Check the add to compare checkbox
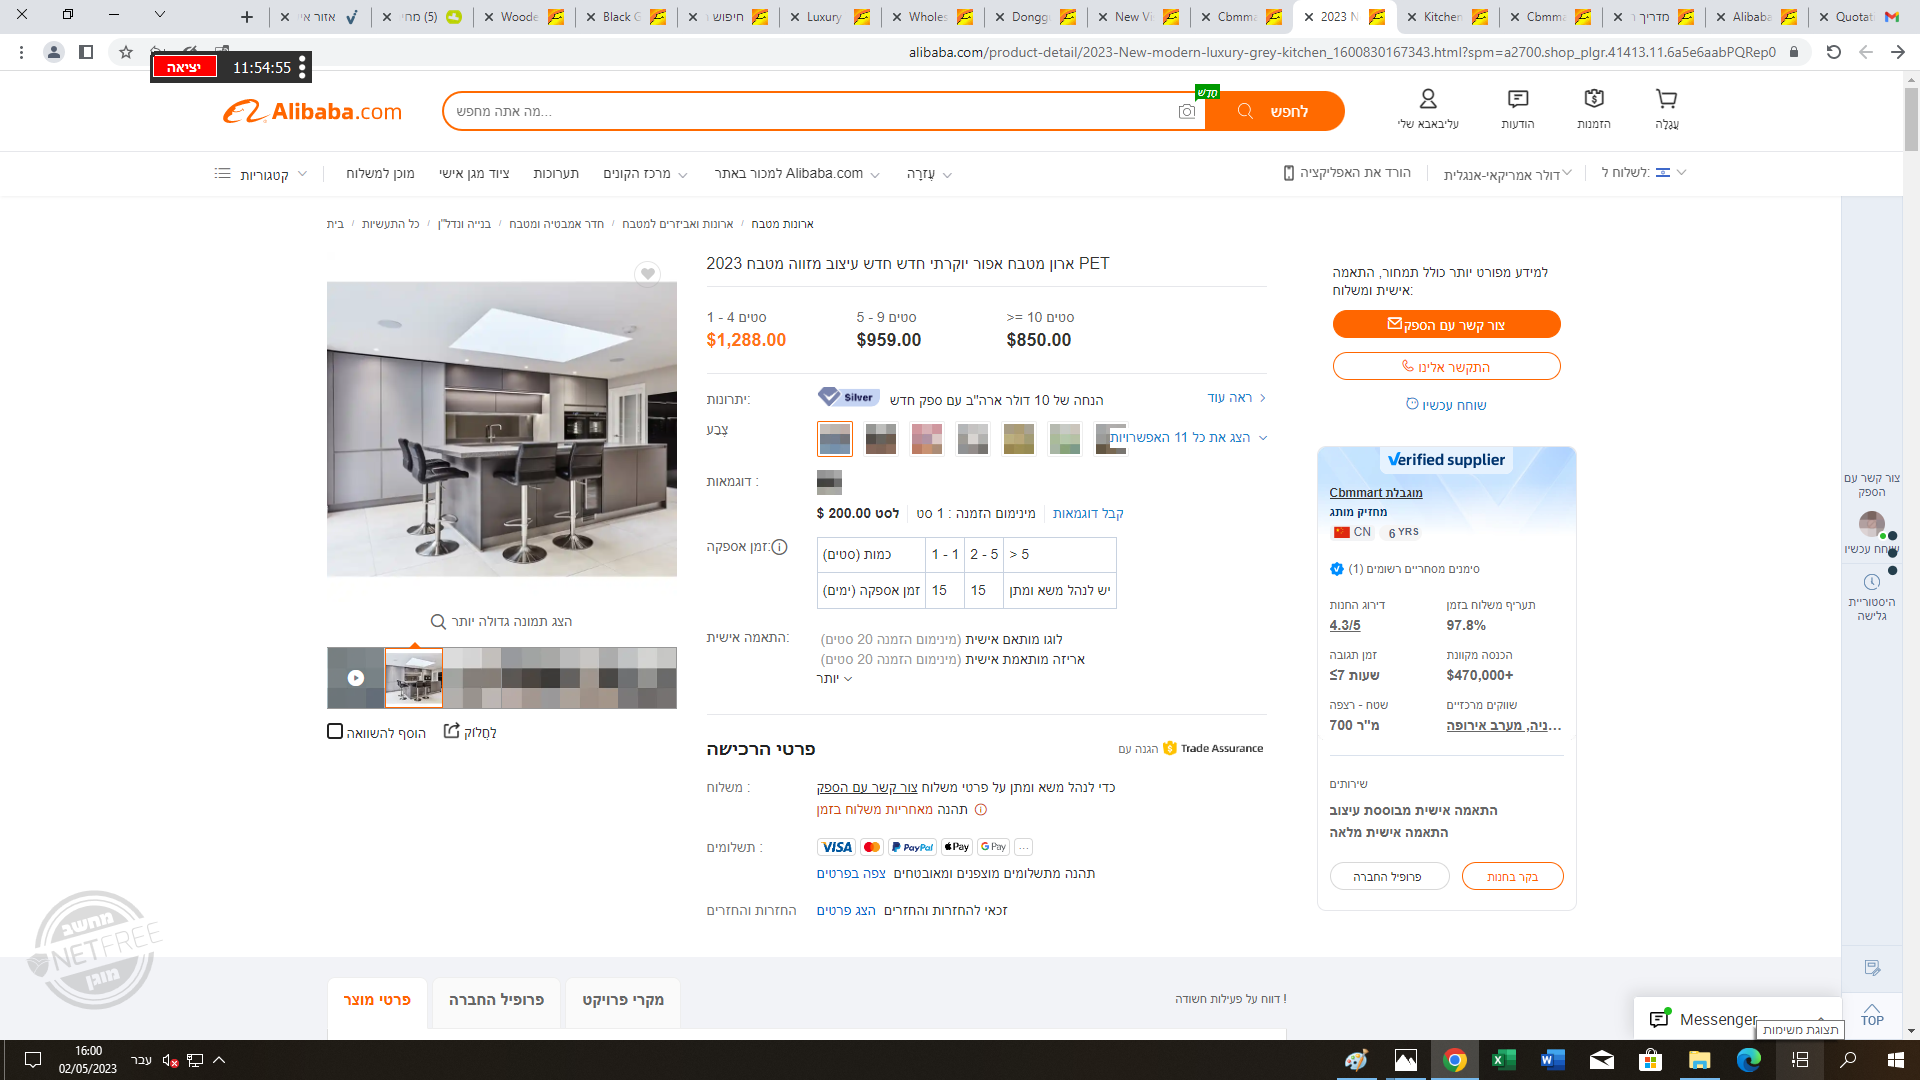The image size is (1920, 1080). 335,731
